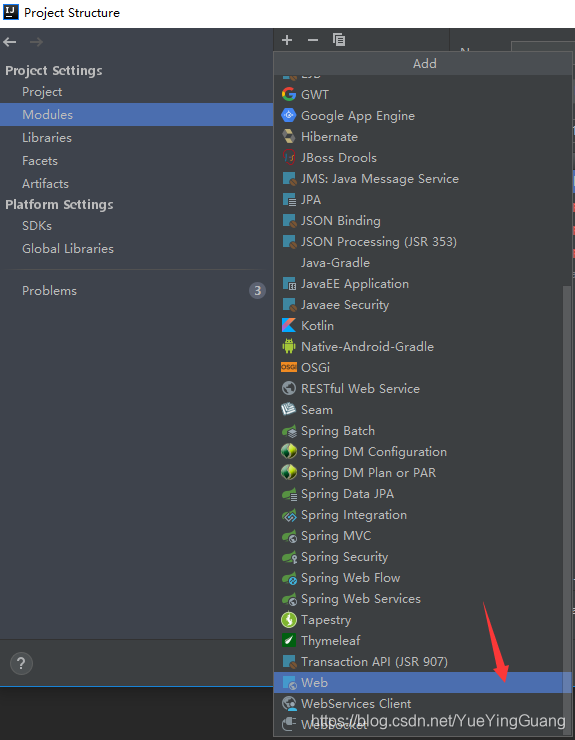The image size is (575, 740).
Task: Open the Project settings page
Action: coord(136,92)
